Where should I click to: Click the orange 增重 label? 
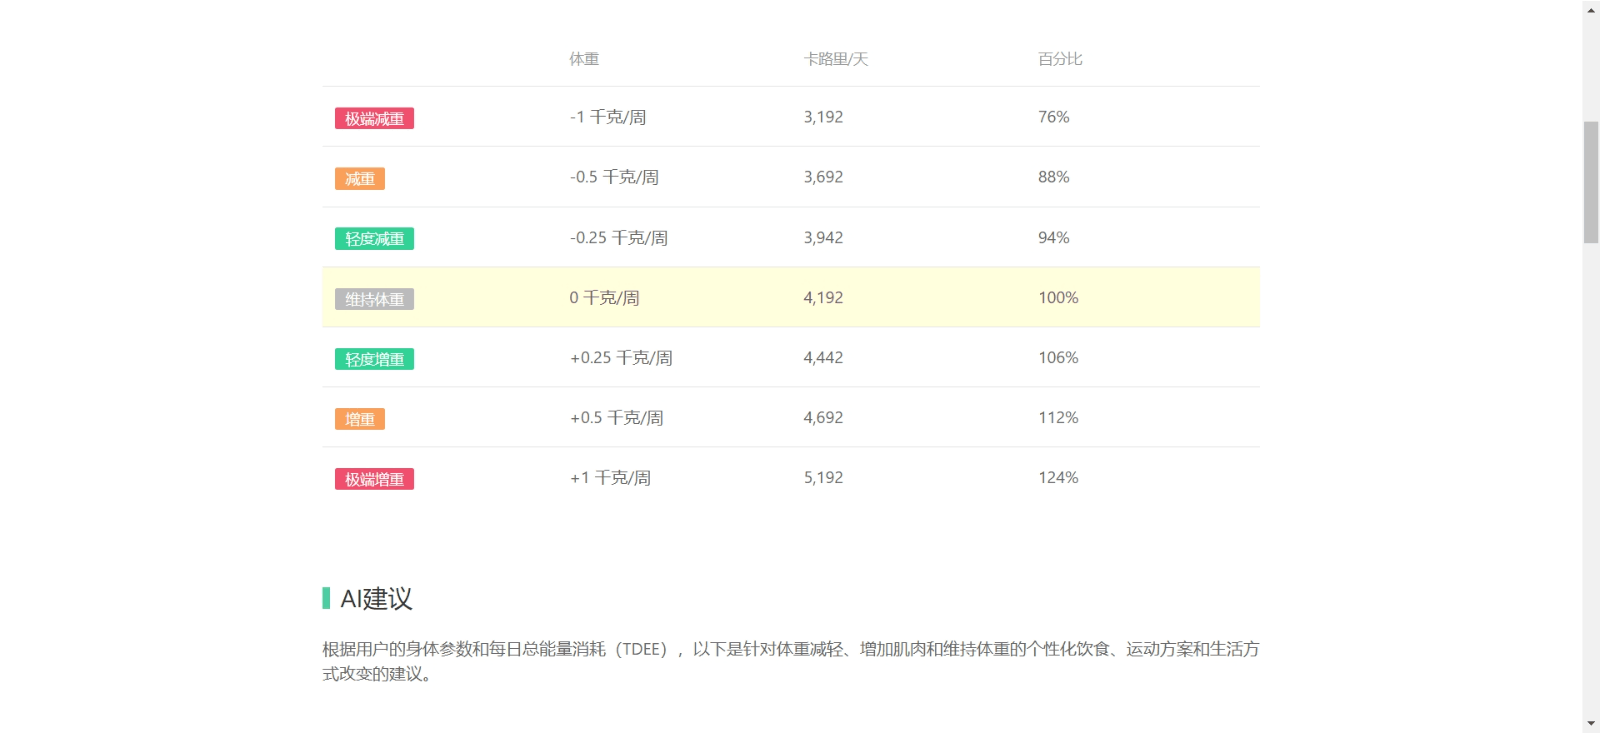click(360, 419)
